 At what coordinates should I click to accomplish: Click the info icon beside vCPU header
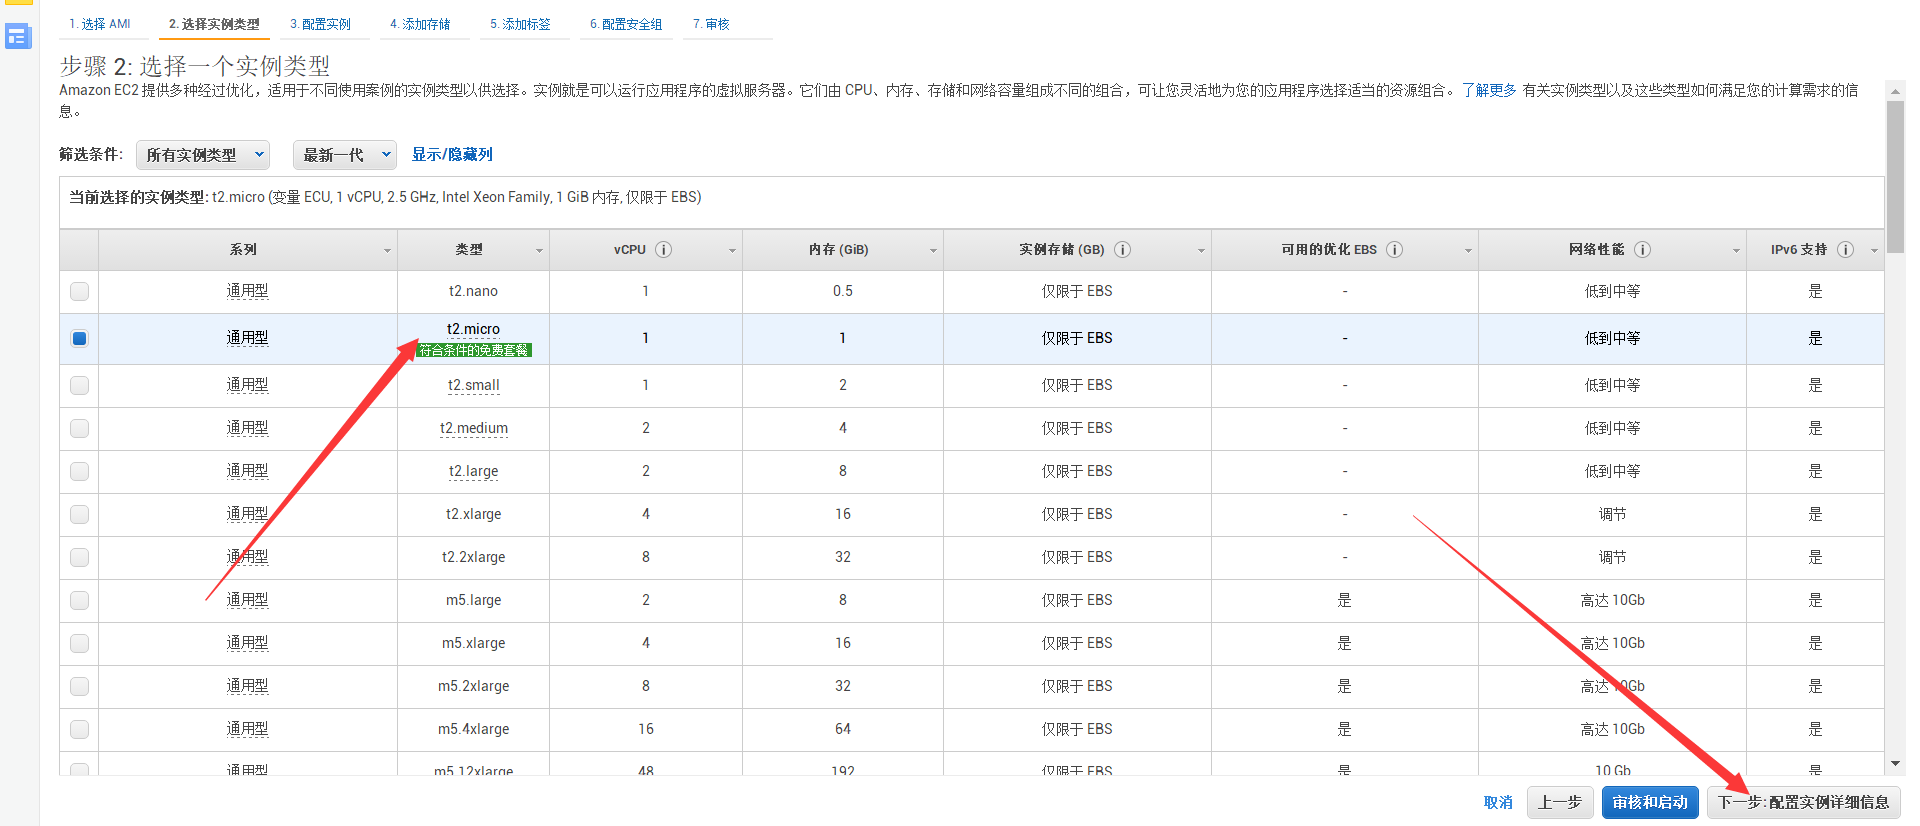663,250
